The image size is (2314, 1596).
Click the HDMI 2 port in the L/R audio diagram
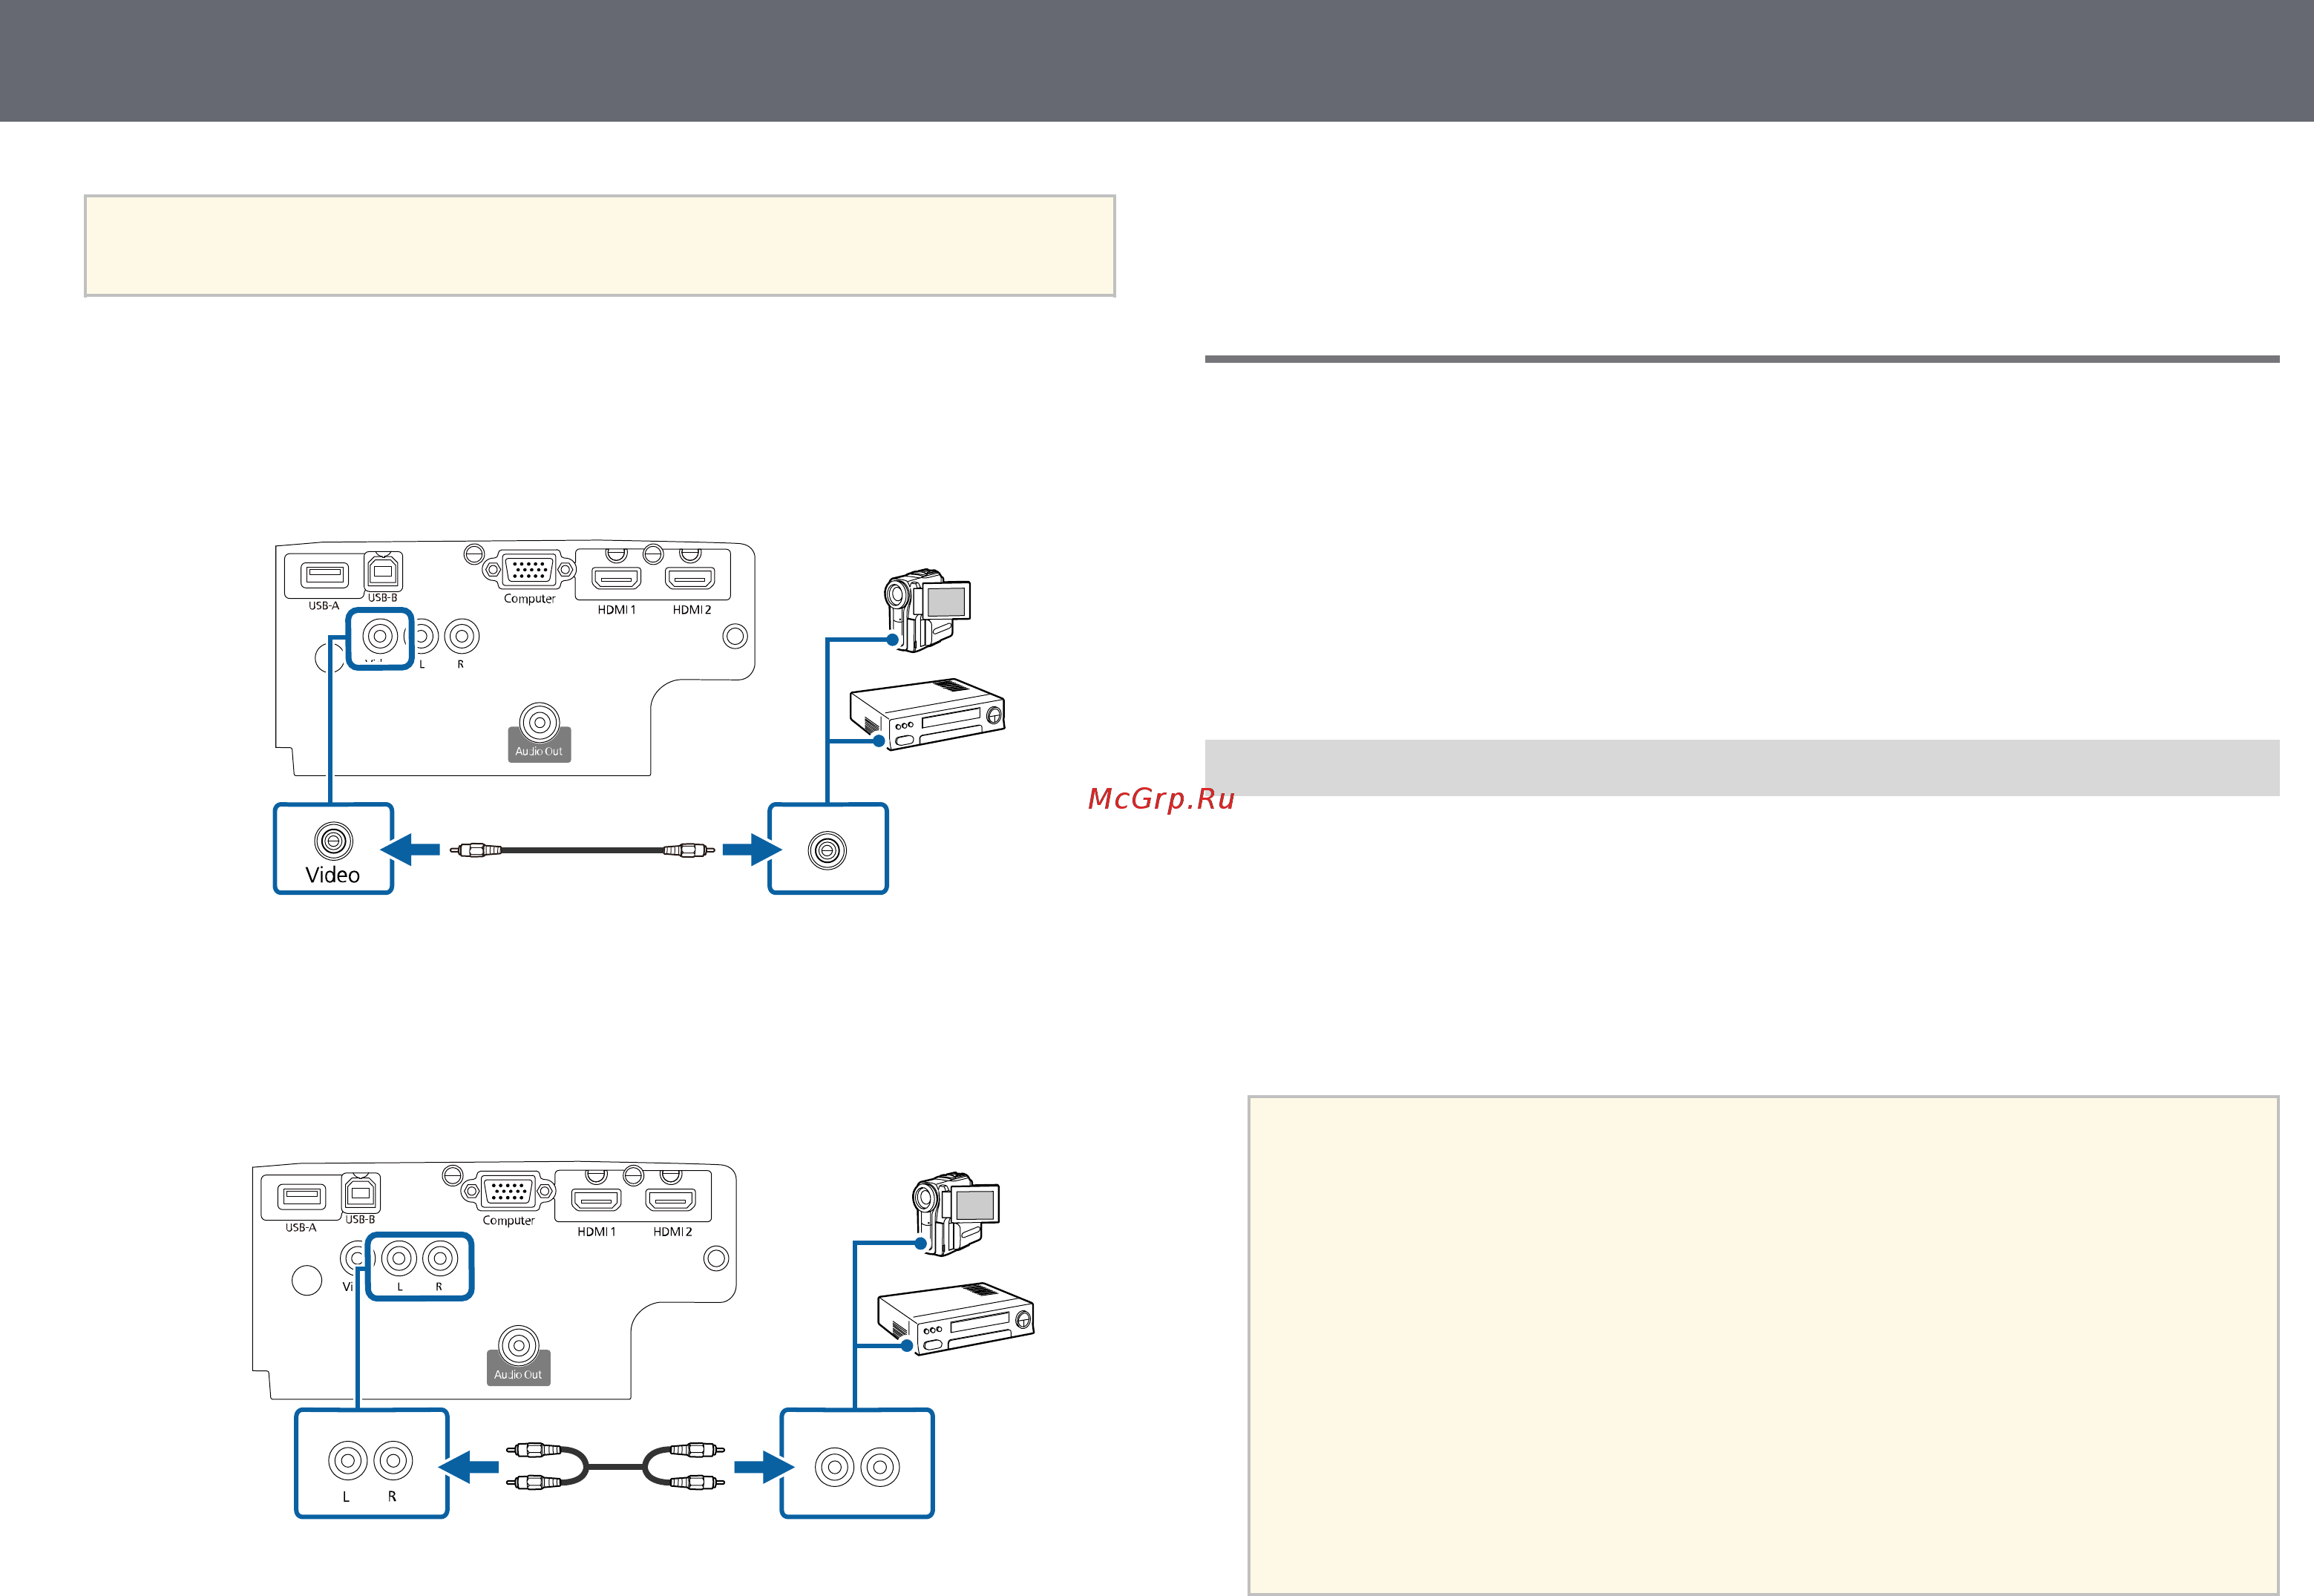coord(671,1200)
